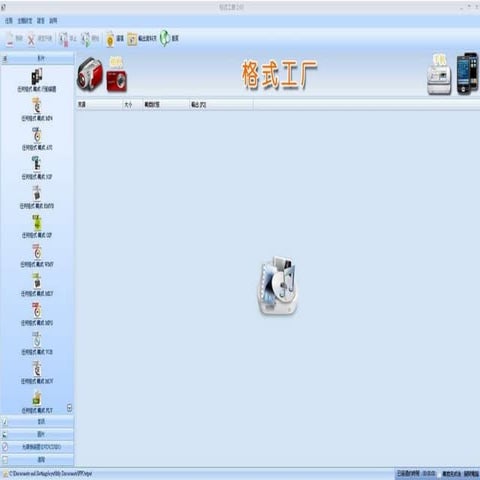Choose All to Mobile Device converter

tap(37, 80)
